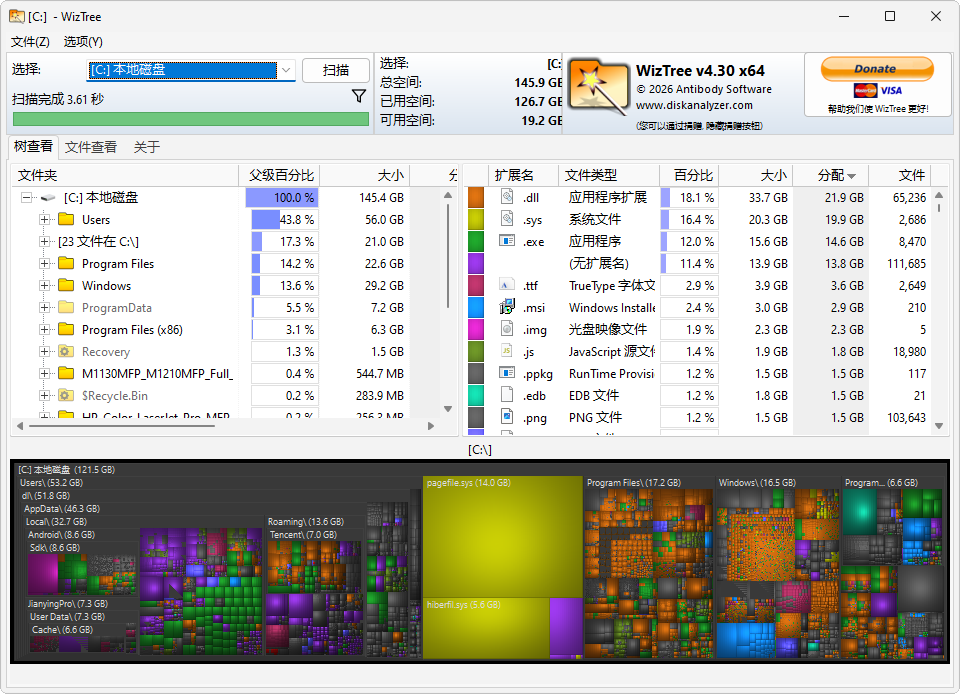960x694 pixels.
Task: Click the M1130MFP folder icon
Action: [66, 373]
